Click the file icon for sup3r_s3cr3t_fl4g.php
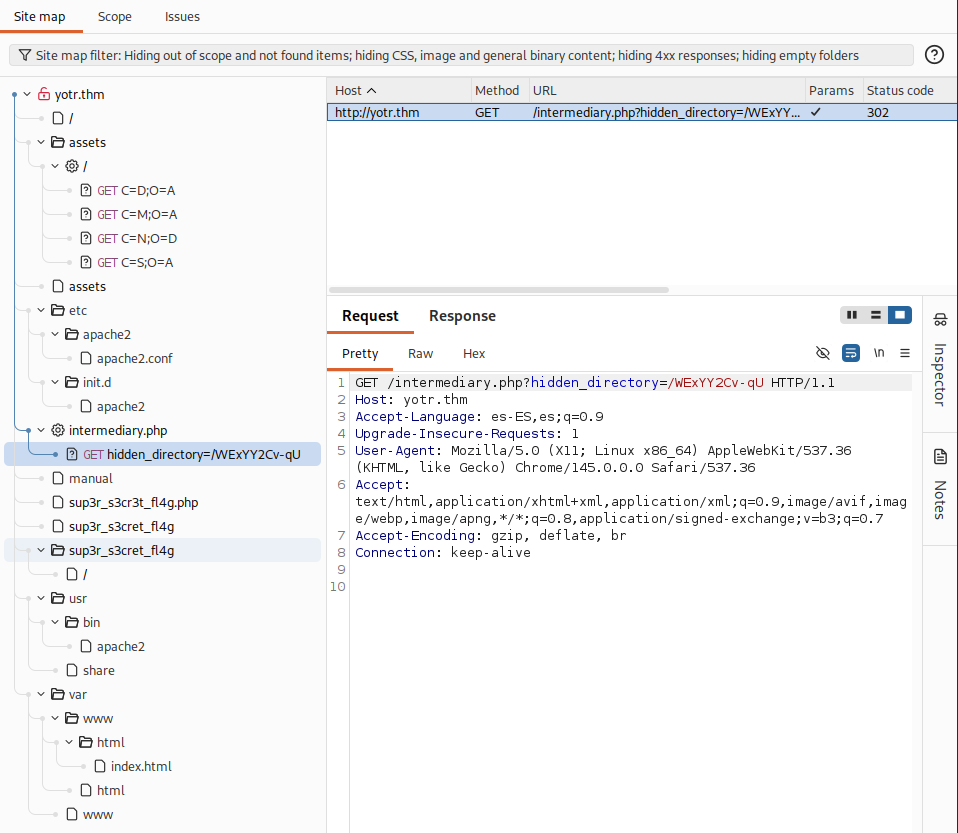 click(x=57, y=502)
